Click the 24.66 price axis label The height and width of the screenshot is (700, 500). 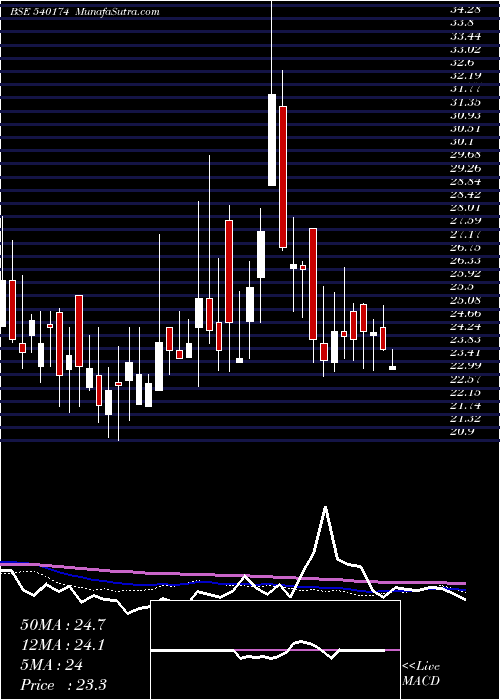coord(465,313)
